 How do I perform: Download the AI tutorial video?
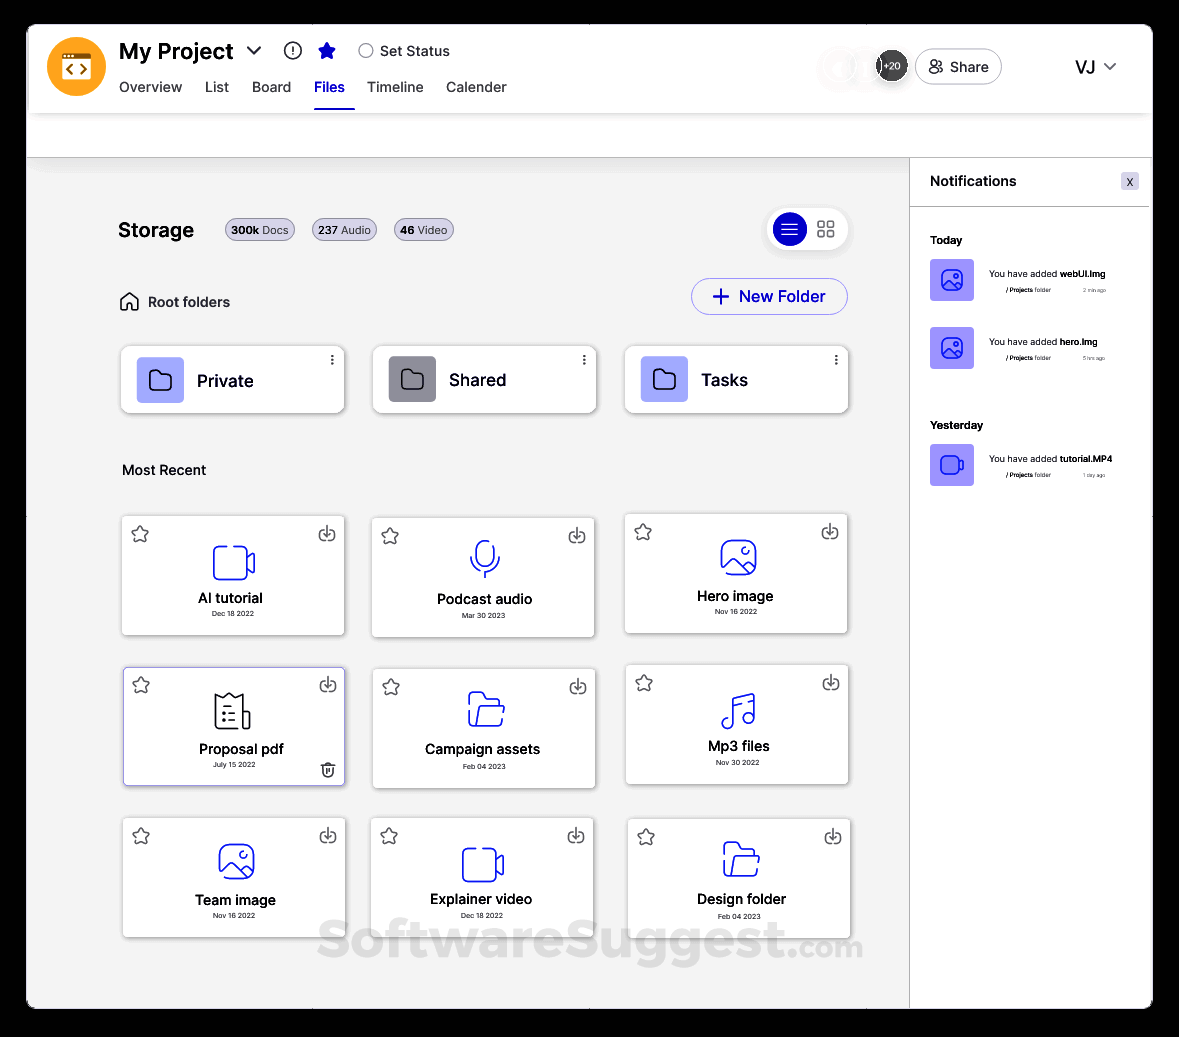point(327,534)
